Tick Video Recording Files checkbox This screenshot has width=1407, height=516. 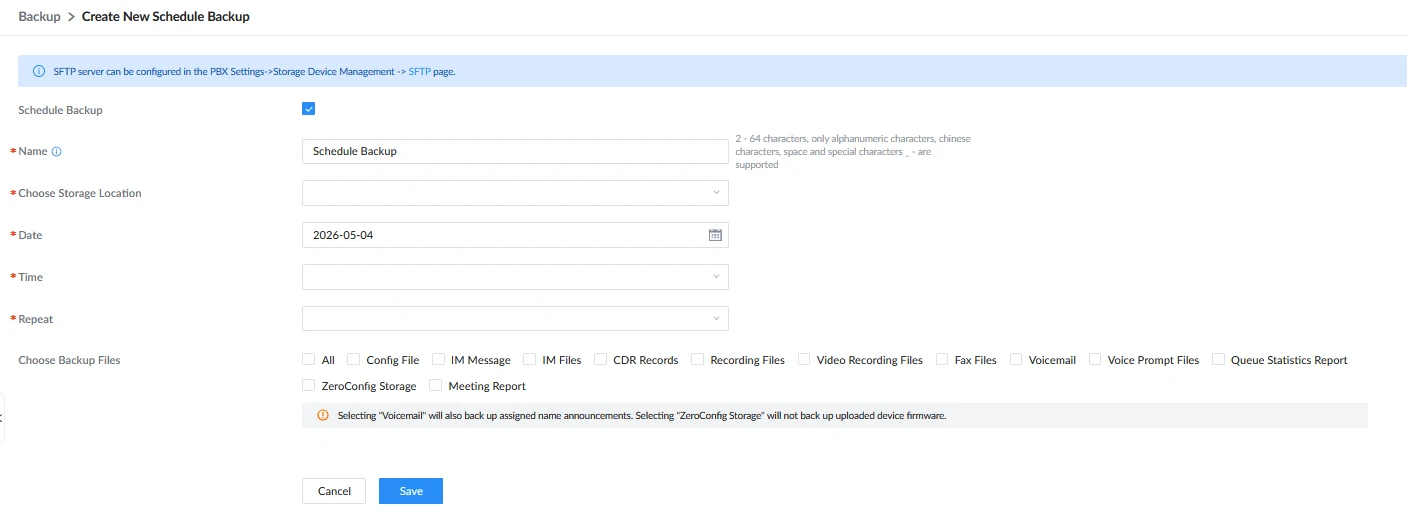804,359
